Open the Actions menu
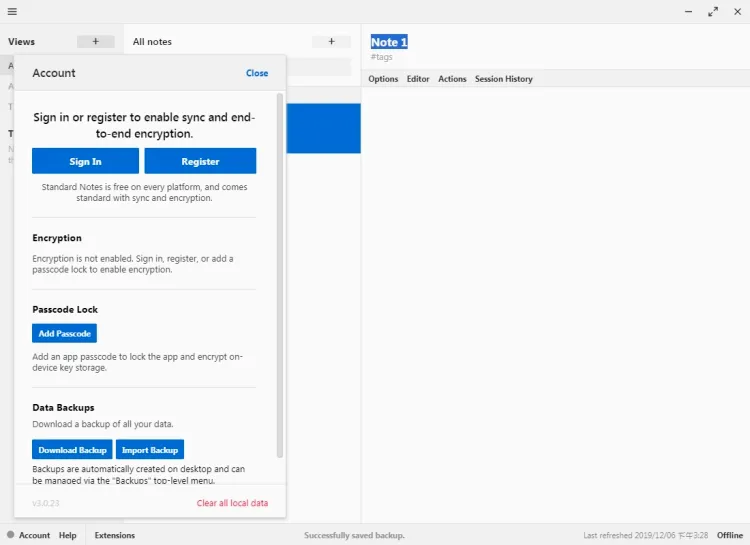Viewport: 750px width, 545px height. pyautogui.click(x=452, y=79)
